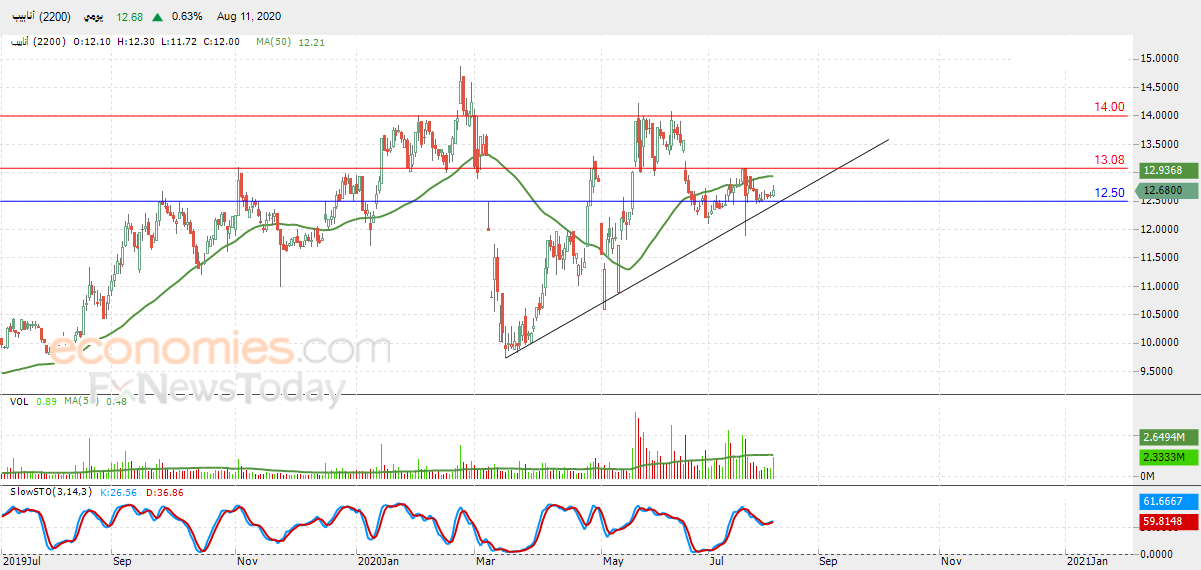
Task: Click the green up-triangle price change indicator
Action: 157,17
